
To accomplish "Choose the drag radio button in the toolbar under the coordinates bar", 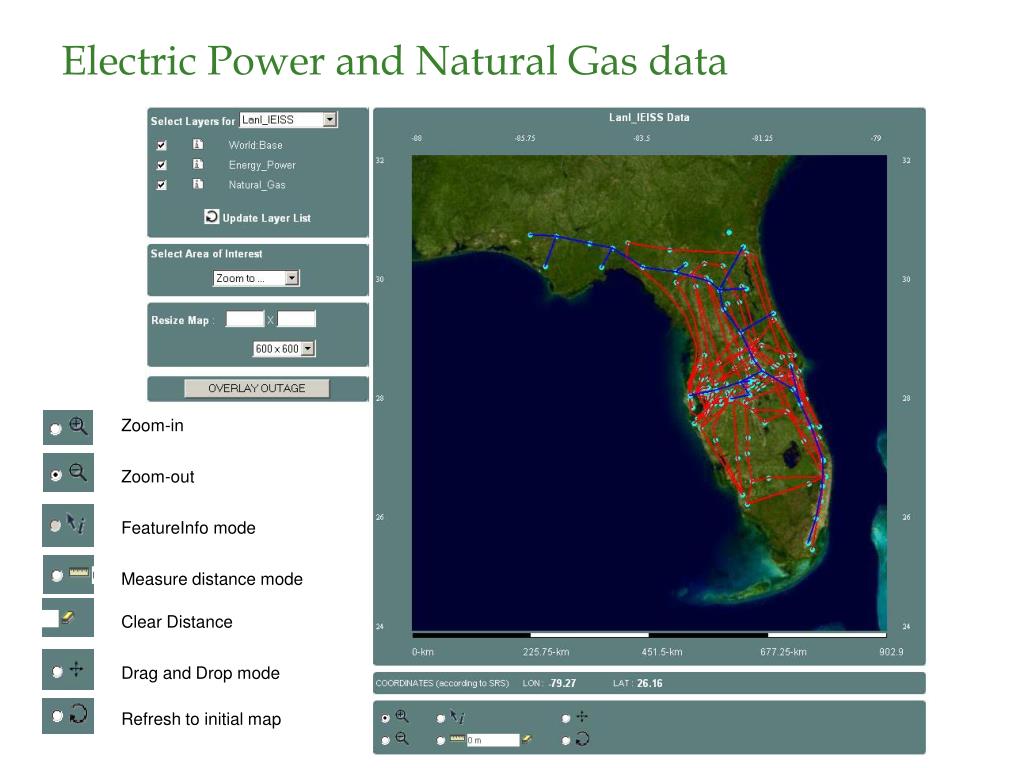I will click(566, 718).
